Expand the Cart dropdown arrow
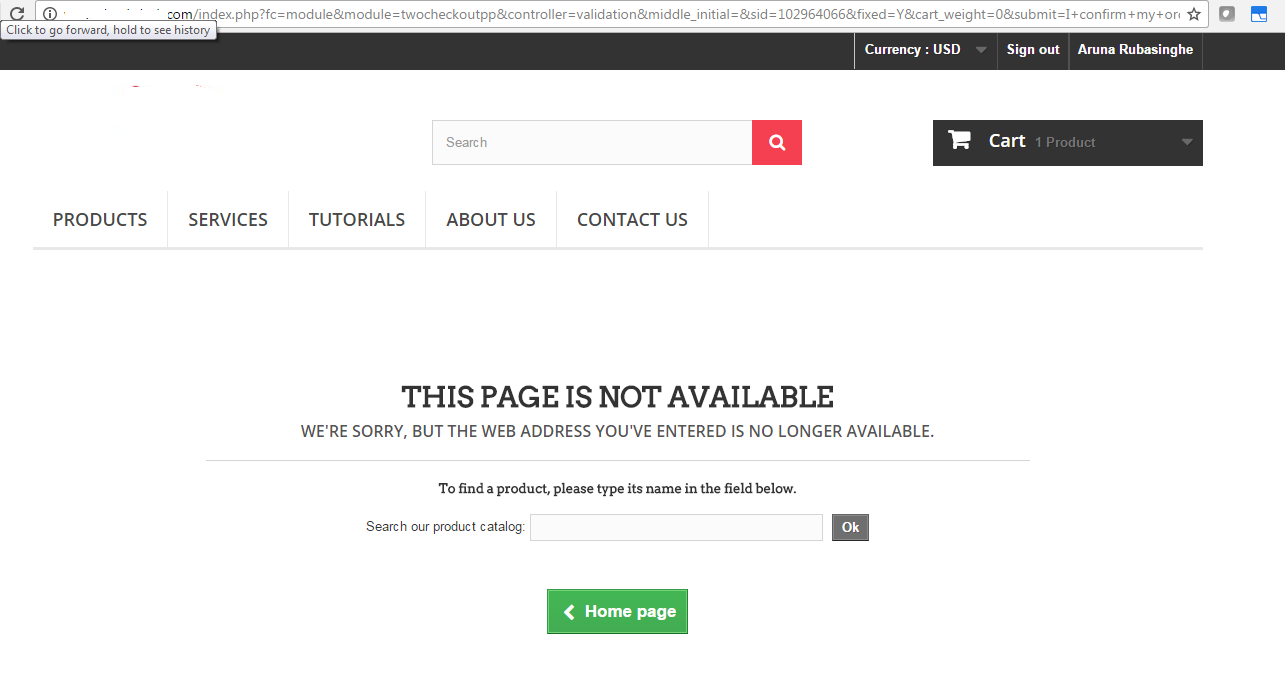1285x691 pixels. pyautogui.click(x=1187, y=142)
